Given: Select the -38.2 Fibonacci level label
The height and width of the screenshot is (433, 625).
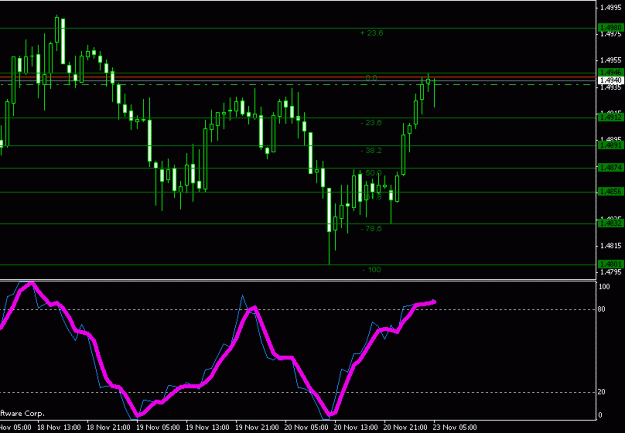Looking at the screenshot, I should pos(371,151).
